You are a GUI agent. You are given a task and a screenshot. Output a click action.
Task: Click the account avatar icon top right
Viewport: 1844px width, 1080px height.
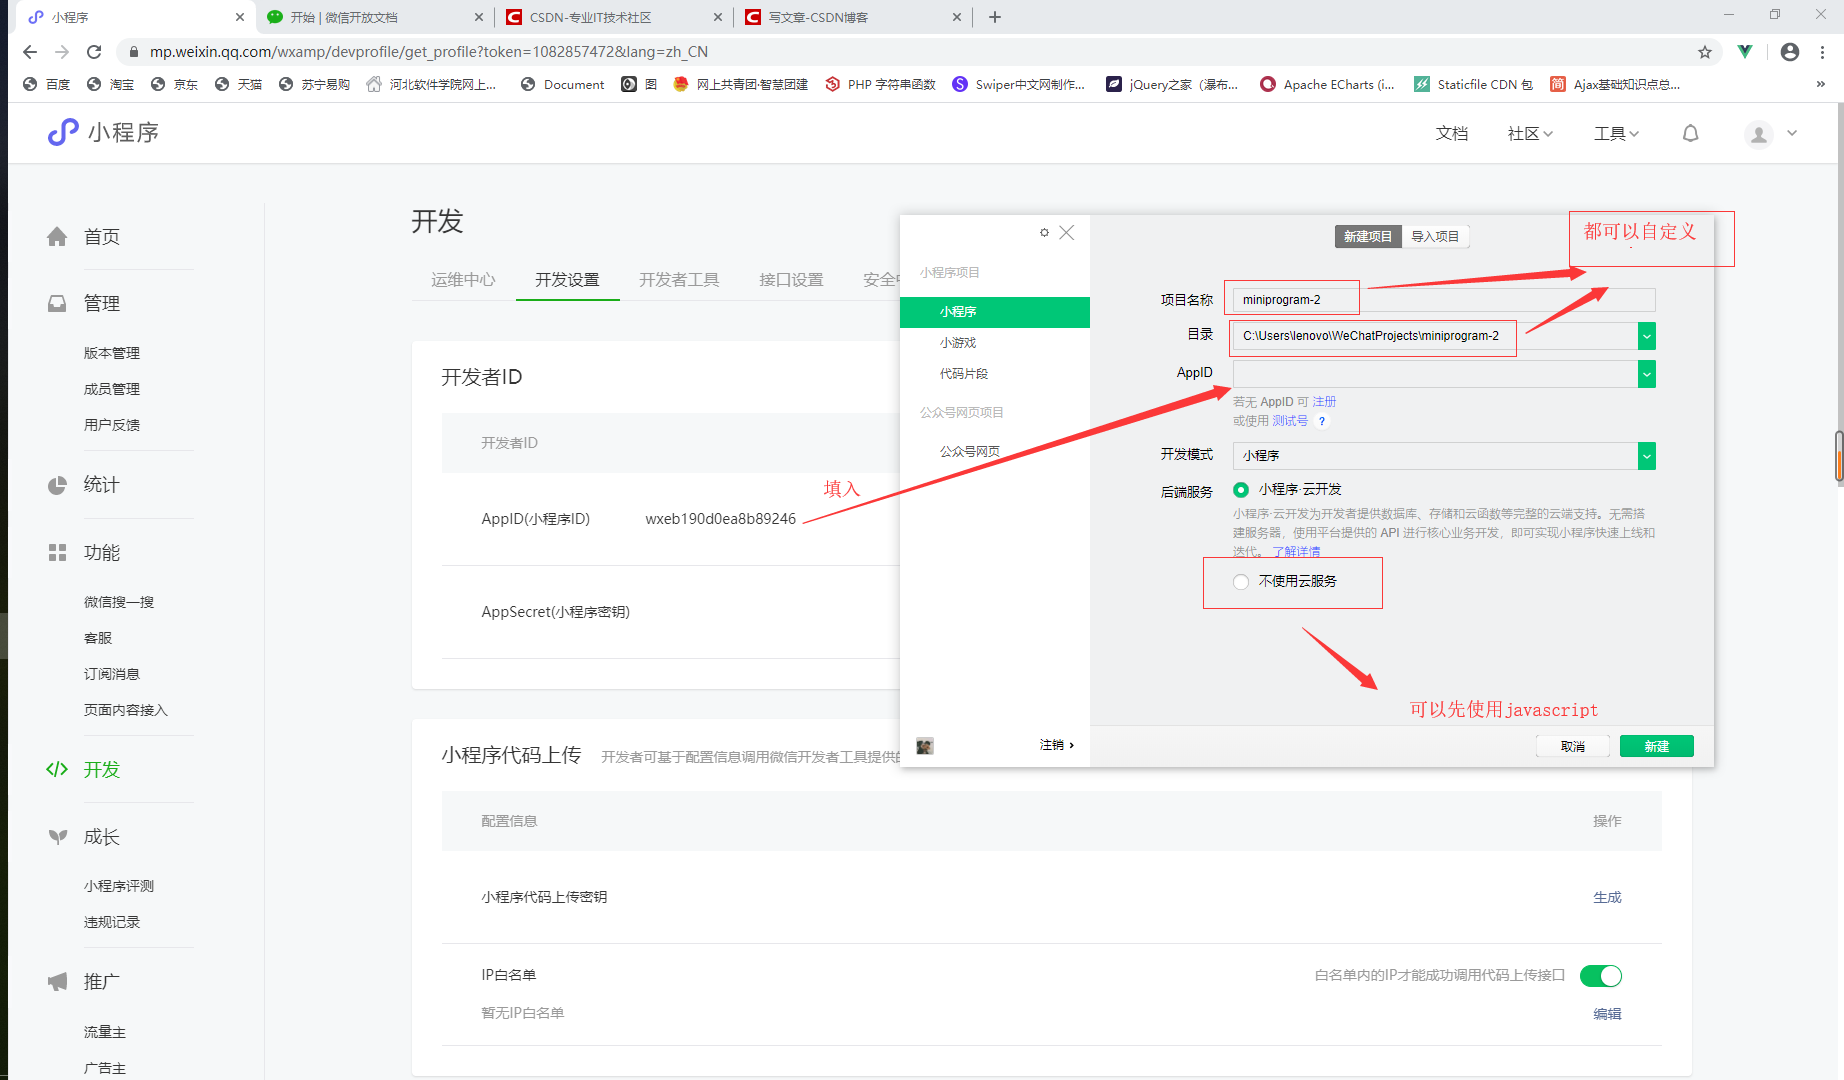[1758, 134]
